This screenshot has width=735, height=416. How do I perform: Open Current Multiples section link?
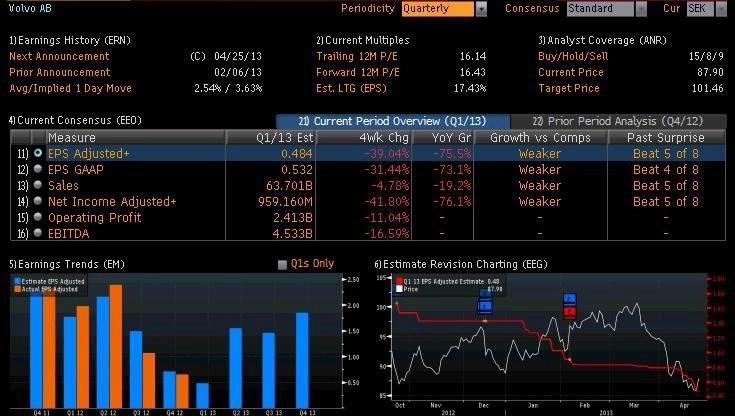pos(363,40)
